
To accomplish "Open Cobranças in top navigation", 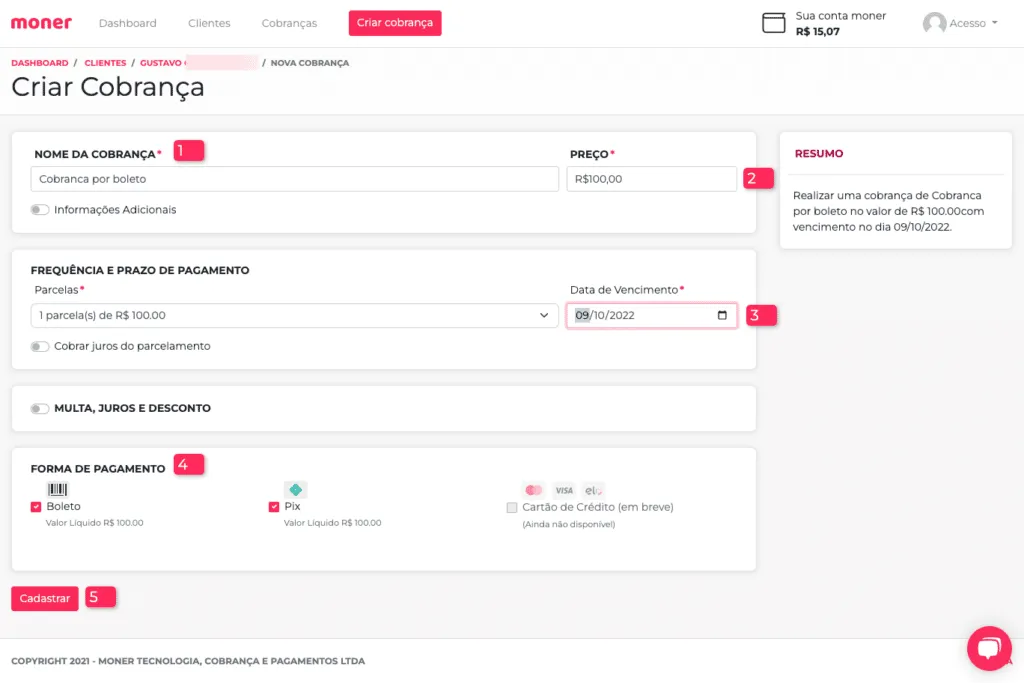I will coord(289,23).
